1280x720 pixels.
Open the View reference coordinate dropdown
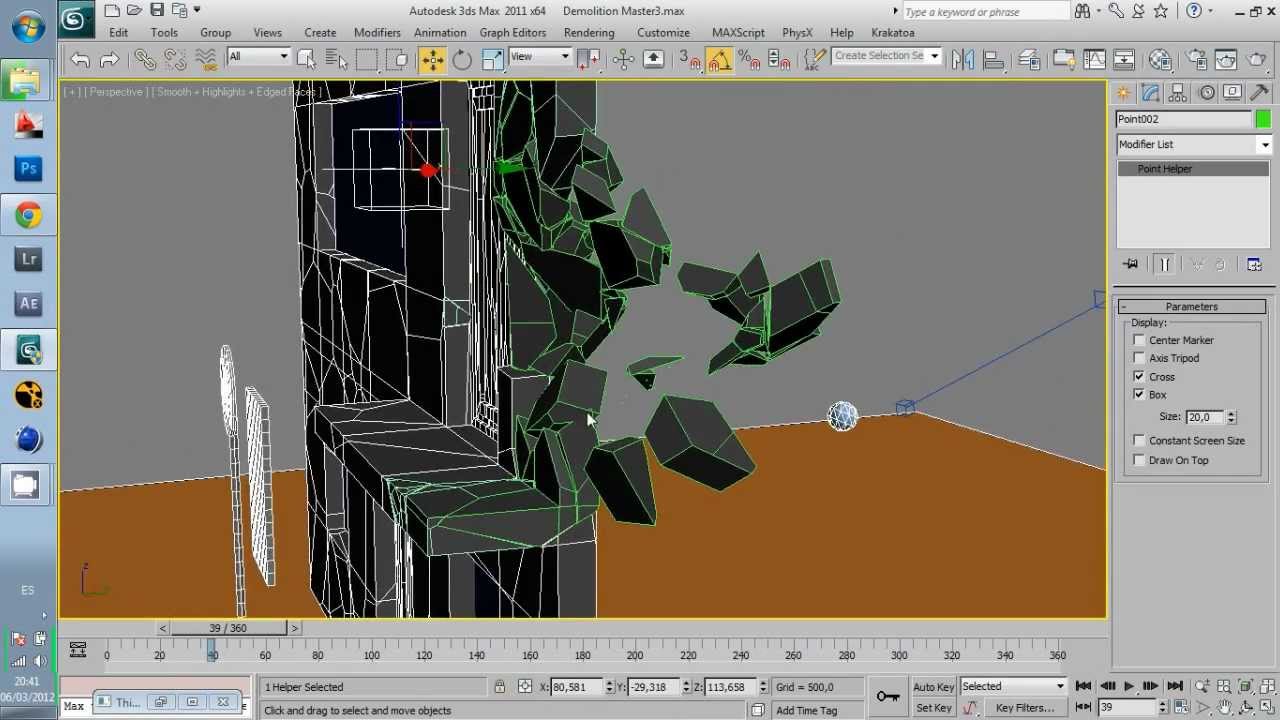[x=540, y=56]
